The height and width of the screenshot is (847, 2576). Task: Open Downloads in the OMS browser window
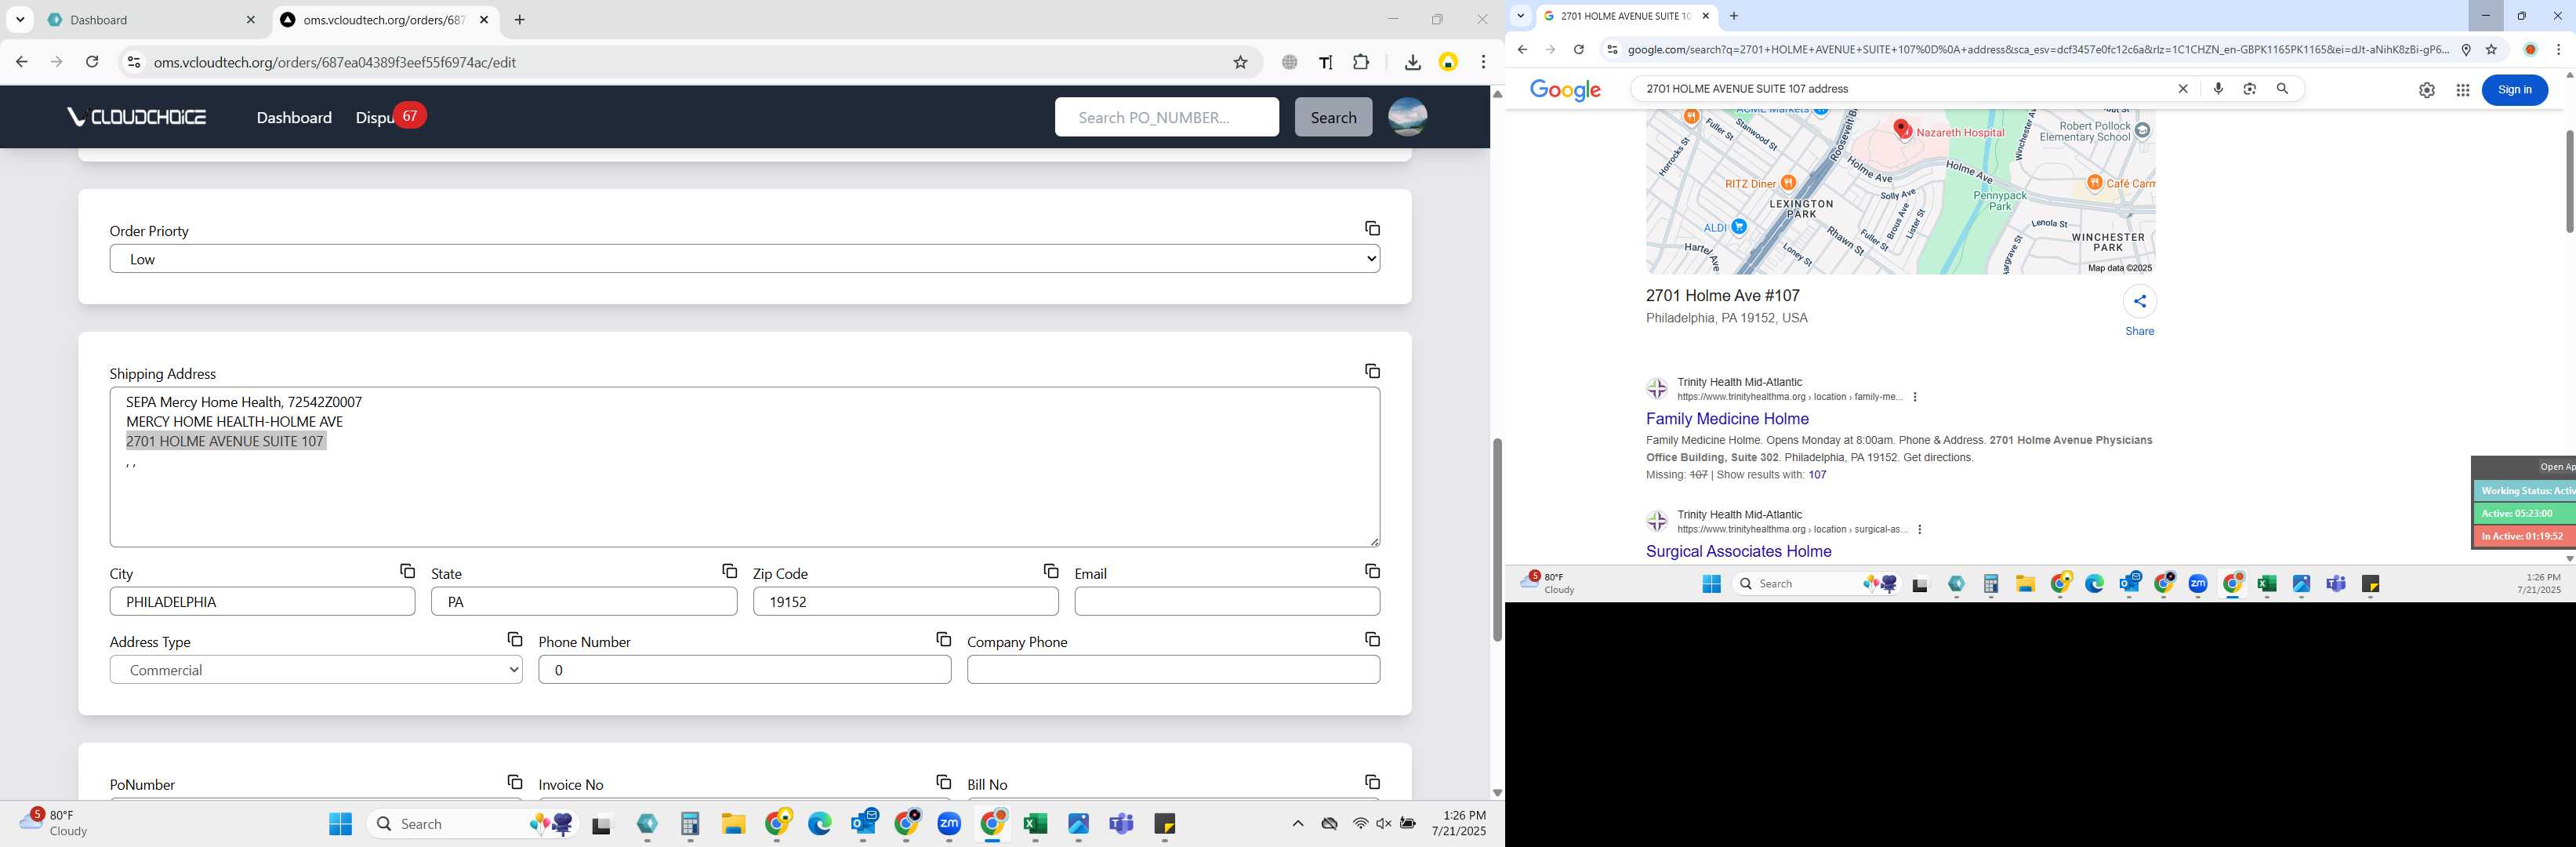pos(1412,62)
